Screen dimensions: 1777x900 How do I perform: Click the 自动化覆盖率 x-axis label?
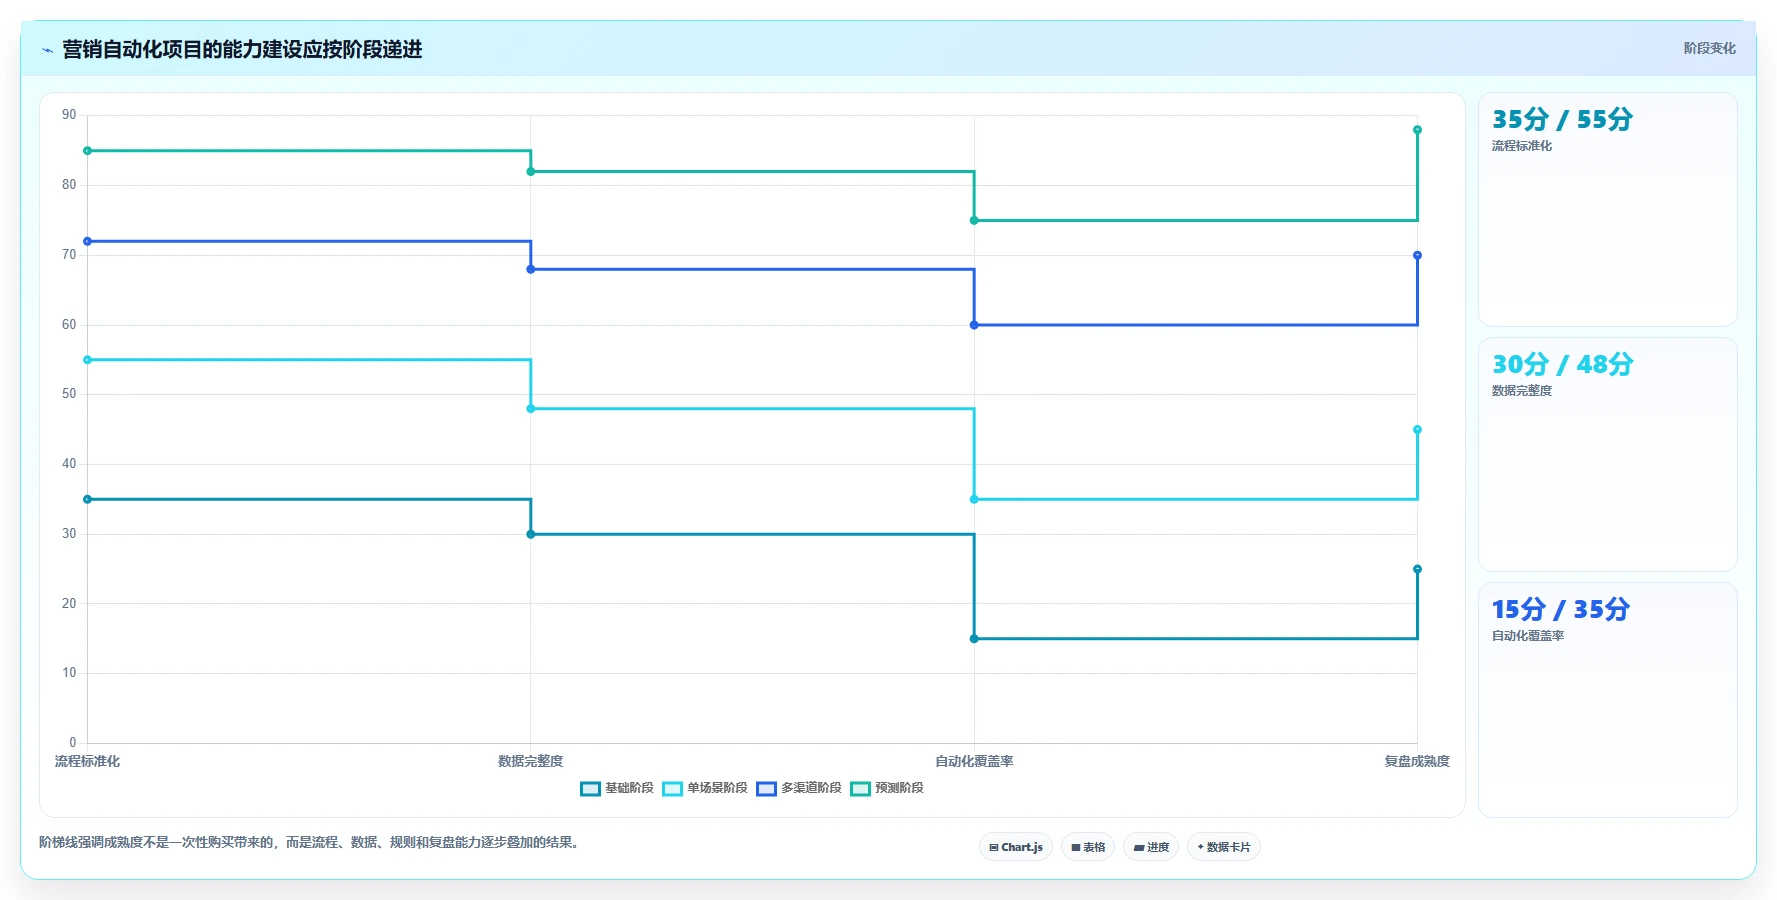[x=974, y=761]
